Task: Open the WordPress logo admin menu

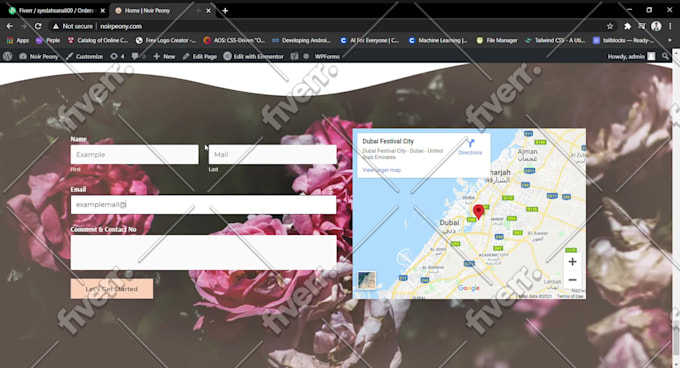Action: [7, 56]
